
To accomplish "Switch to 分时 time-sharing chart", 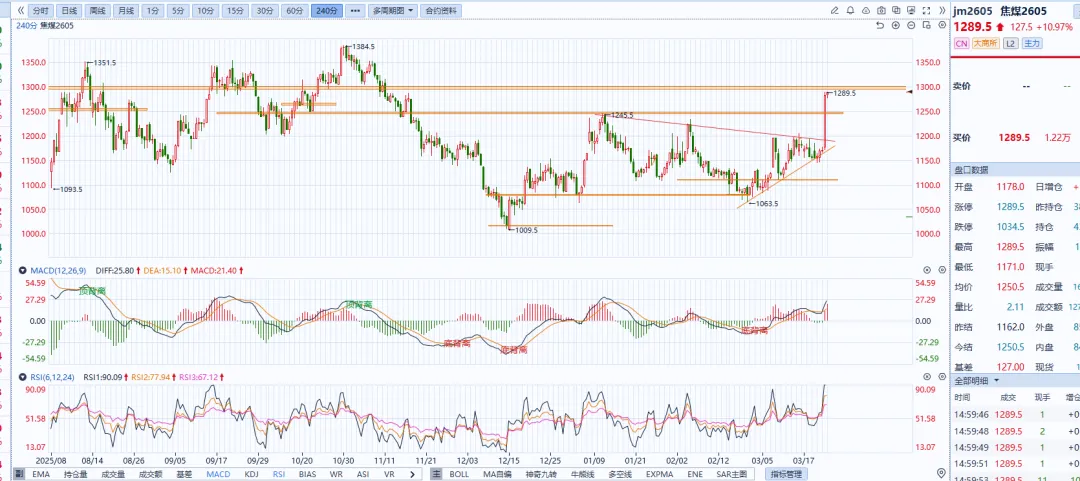I will (x=41, y=10).
